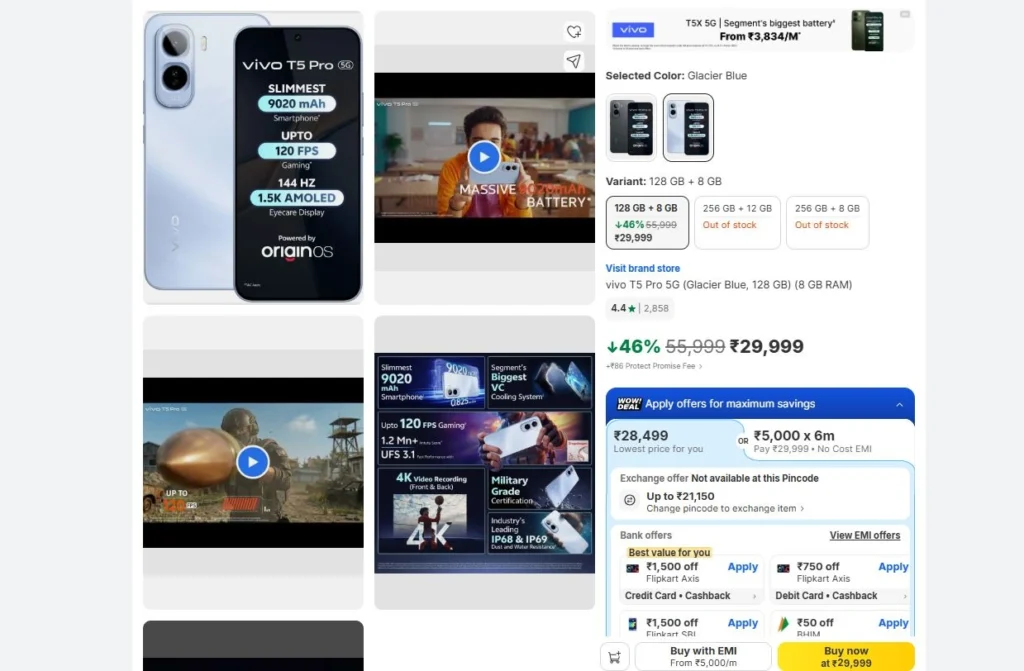The image size is (1024, 671).
Task: Play the gaming 120 FPS video
Action: [253, 462]
